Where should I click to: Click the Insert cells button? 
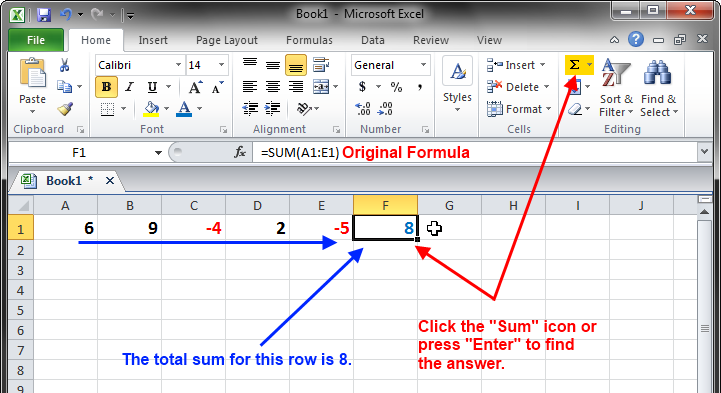(516, 65)
